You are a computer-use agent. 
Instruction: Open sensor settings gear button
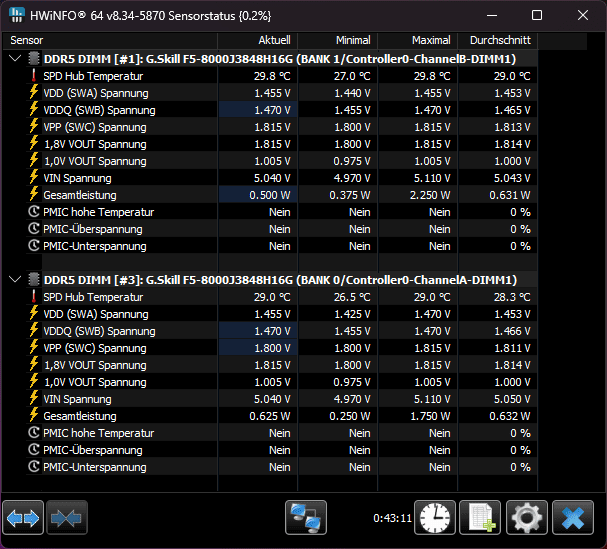[526, 518]
